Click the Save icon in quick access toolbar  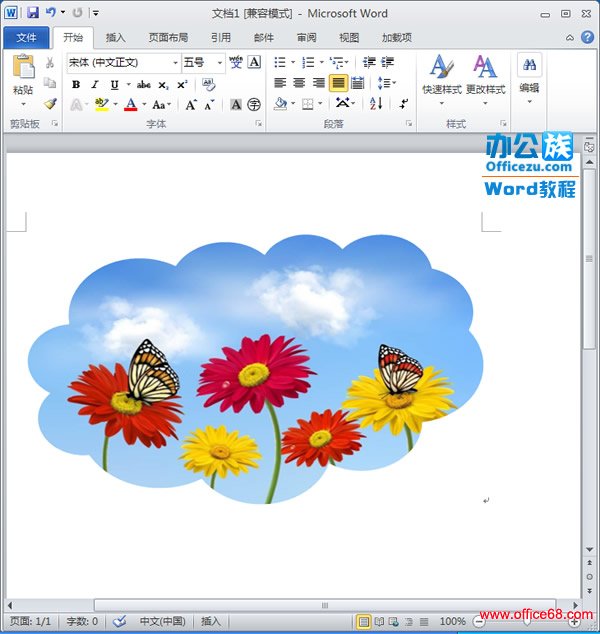pos(33,13)
